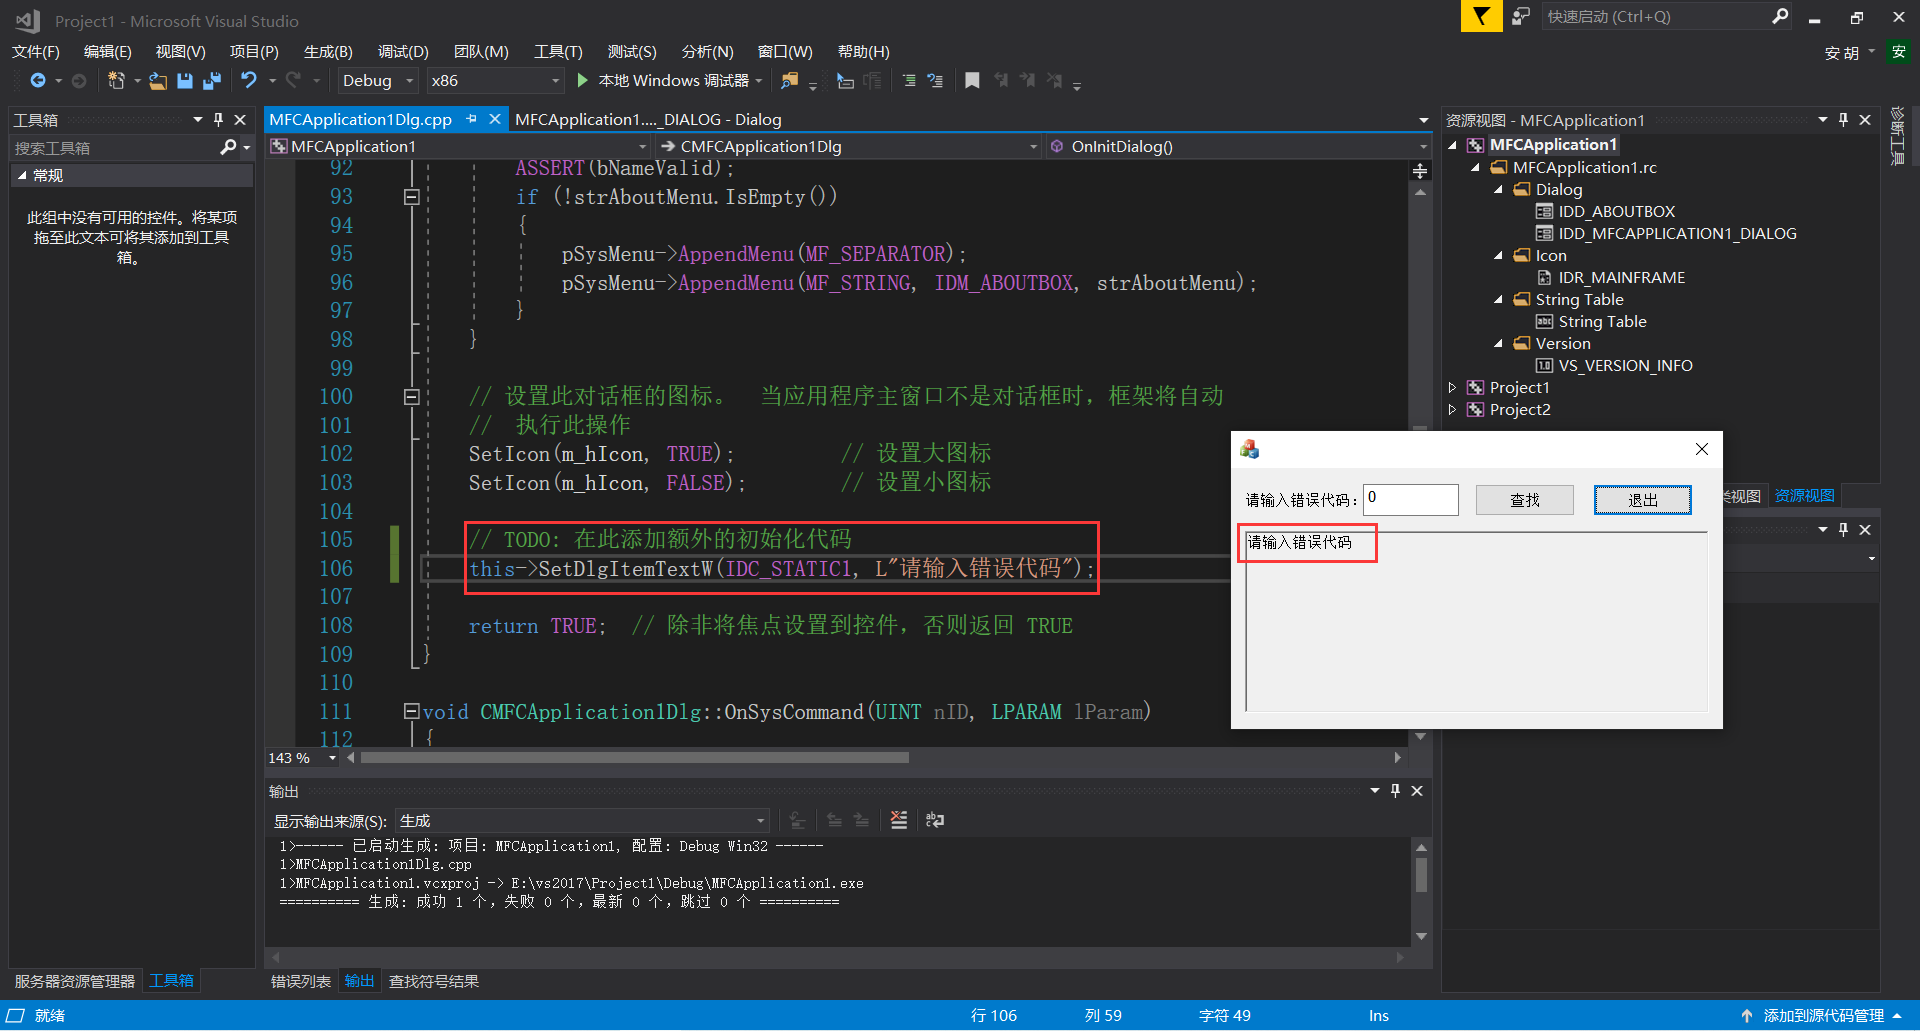
Task: Collapse the OnSysCommand function at line 111
Action: [x=411, y=711]
